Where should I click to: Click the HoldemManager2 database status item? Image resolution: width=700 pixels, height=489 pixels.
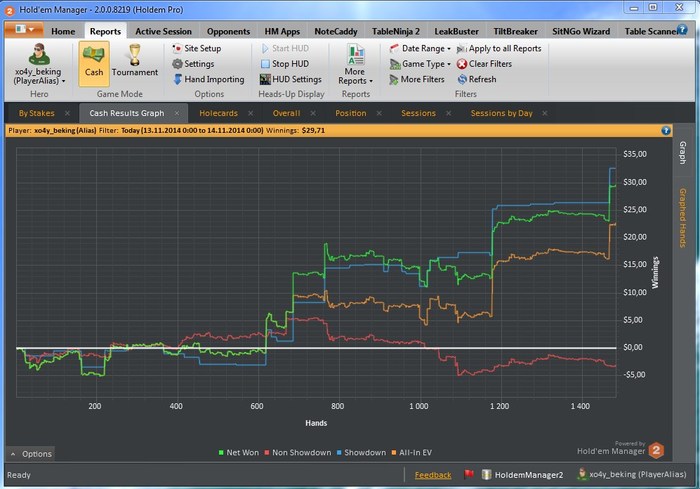point(523,475)
